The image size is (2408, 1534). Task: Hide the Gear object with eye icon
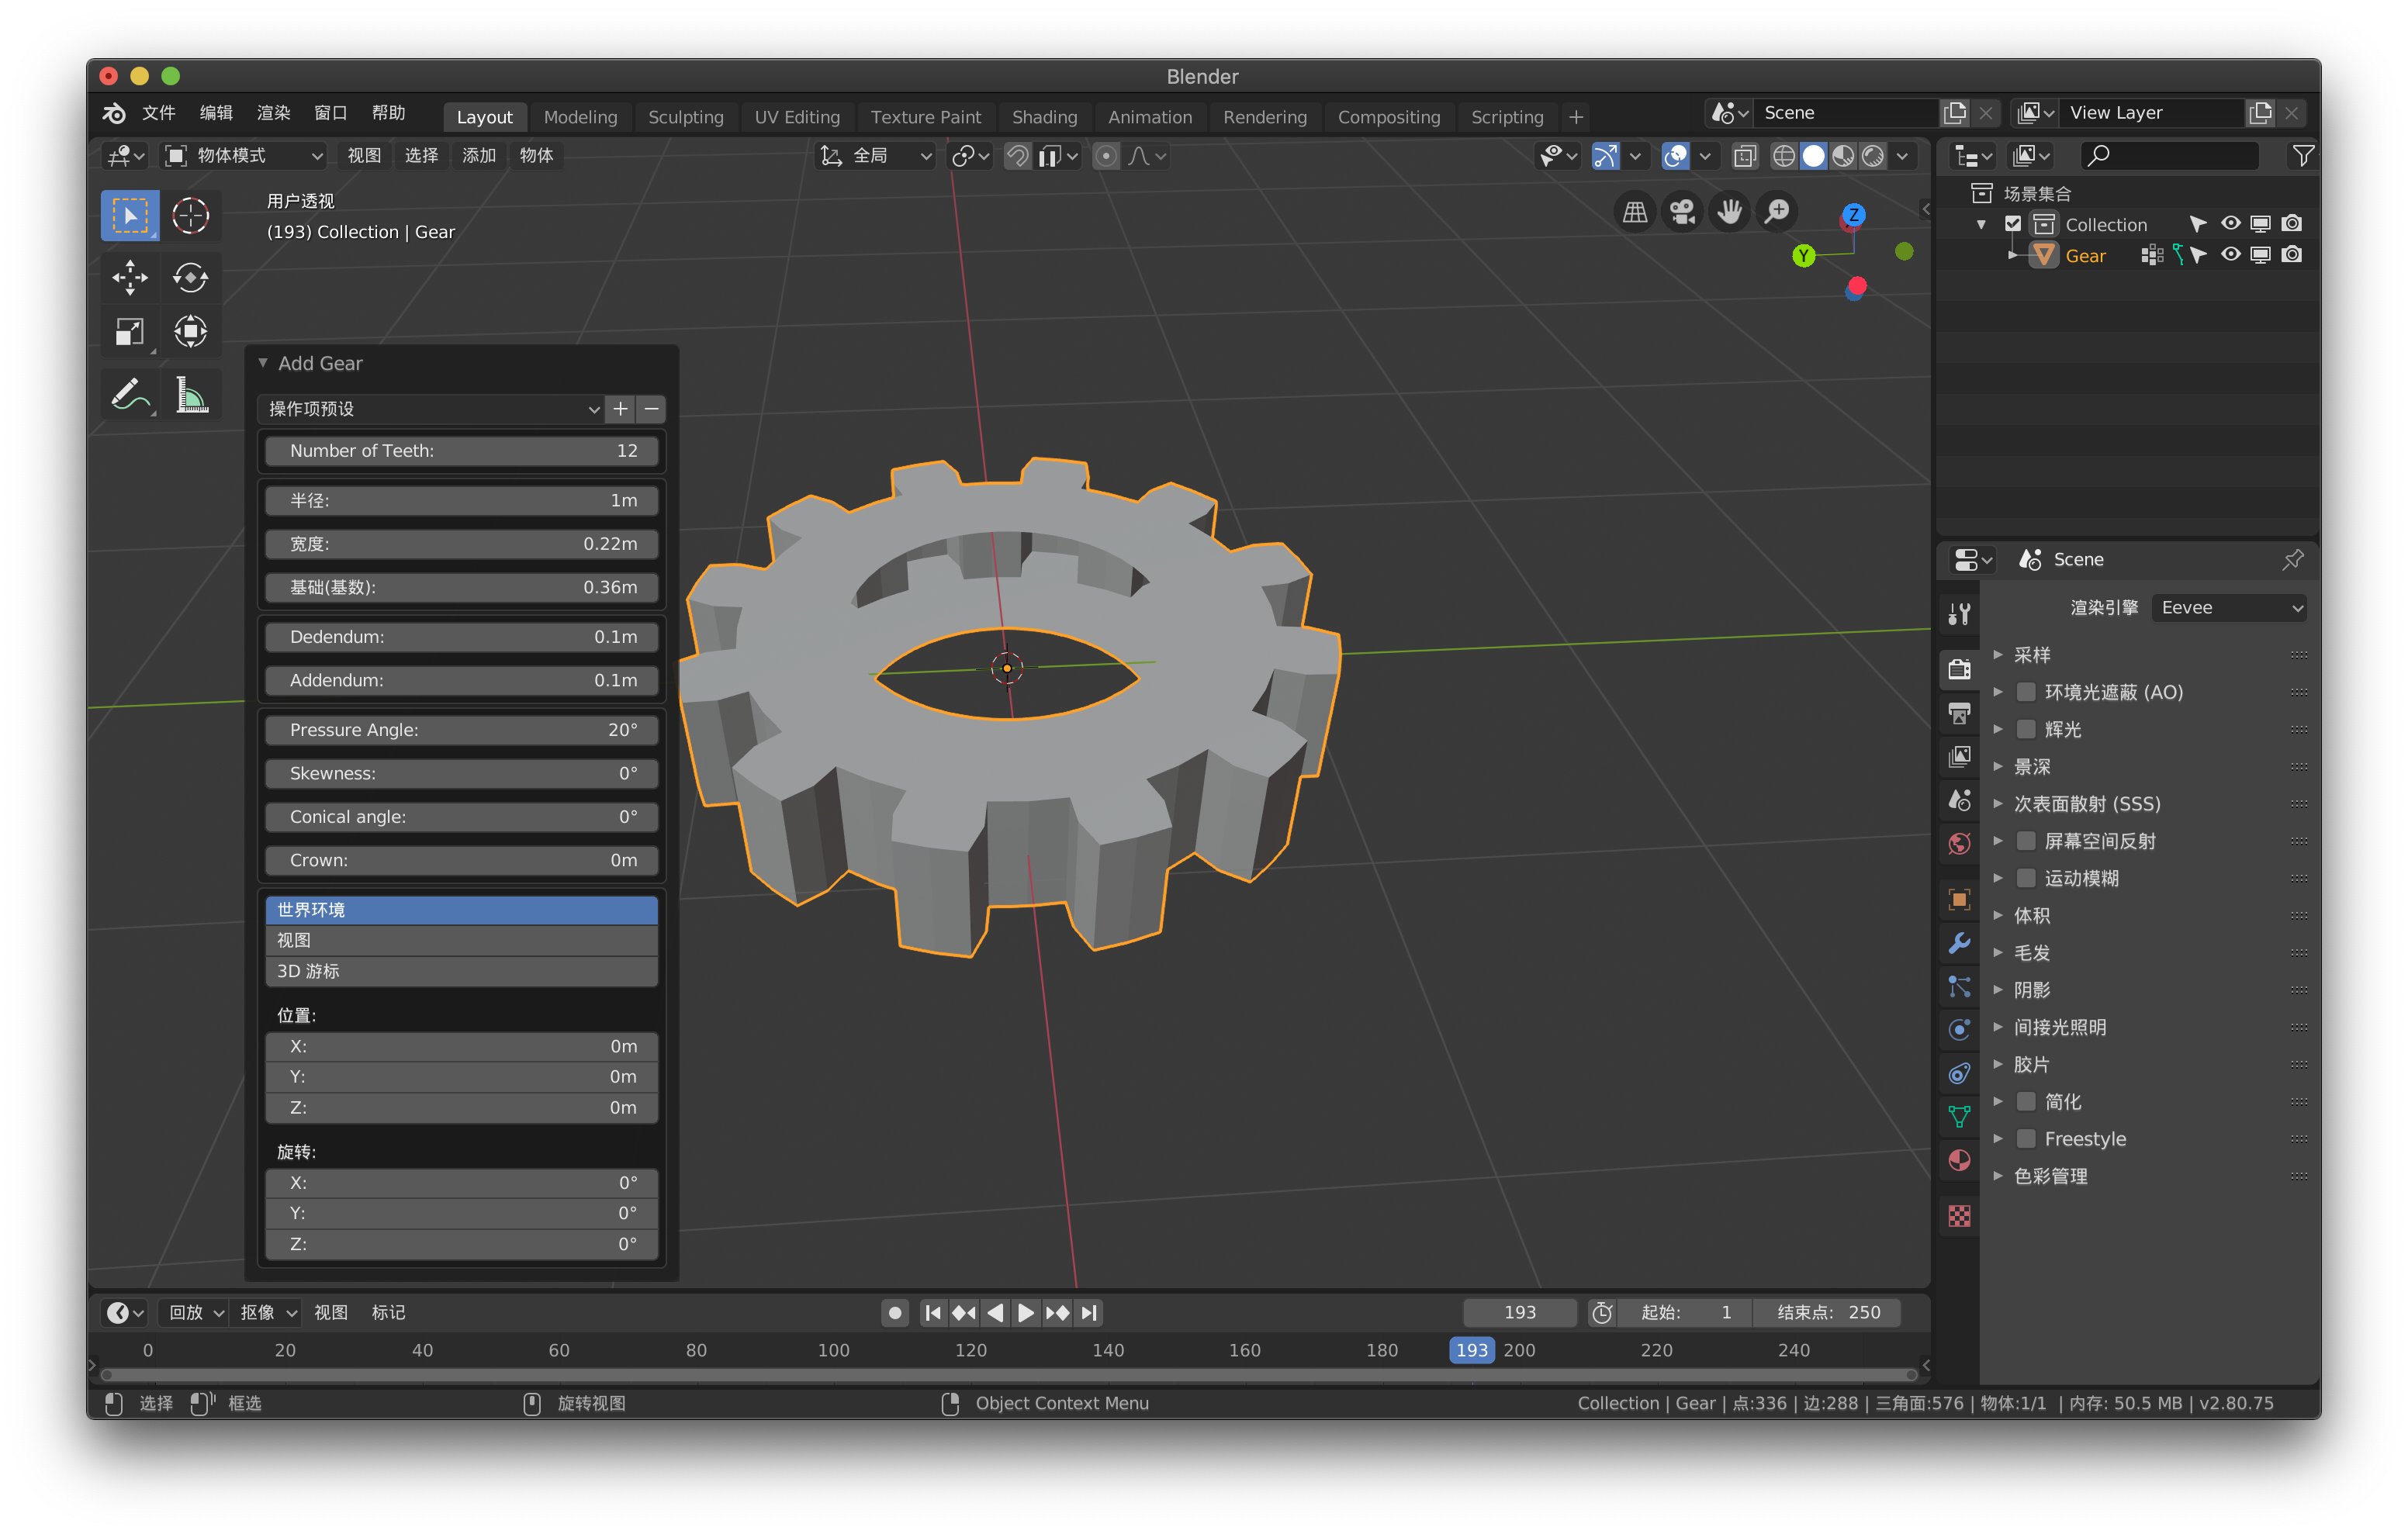pyautogui.click(x=2230, y=255)
